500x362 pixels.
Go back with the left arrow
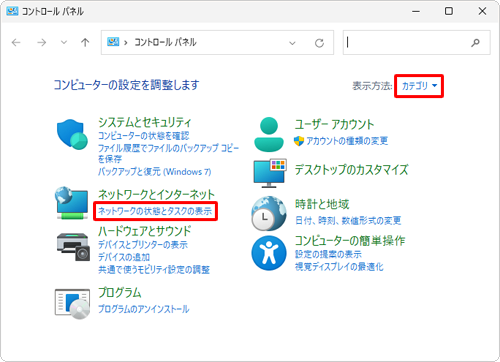tap(16, 42)
